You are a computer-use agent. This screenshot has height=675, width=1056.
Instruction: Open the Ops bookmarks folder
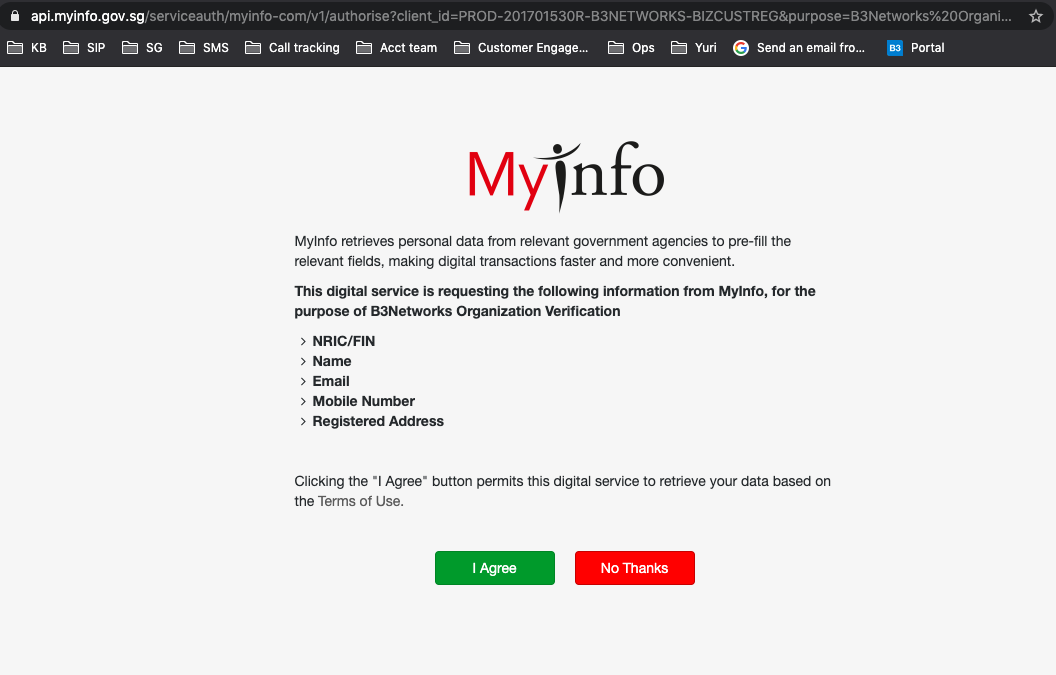tap(631, 48)
